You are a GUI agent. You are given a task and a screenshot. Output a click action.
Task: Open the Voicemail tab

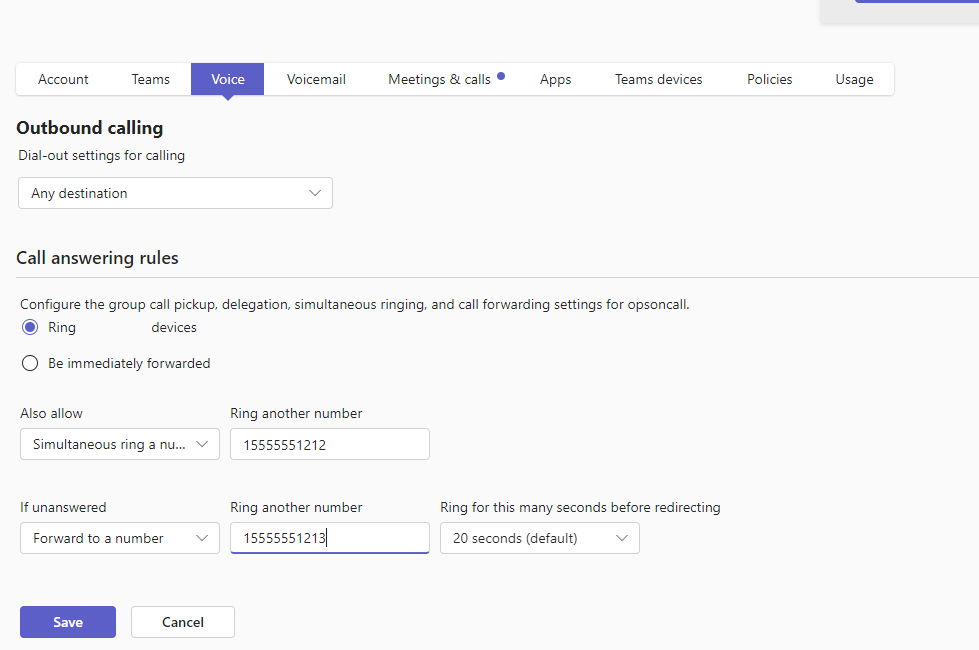coord(316,78)
